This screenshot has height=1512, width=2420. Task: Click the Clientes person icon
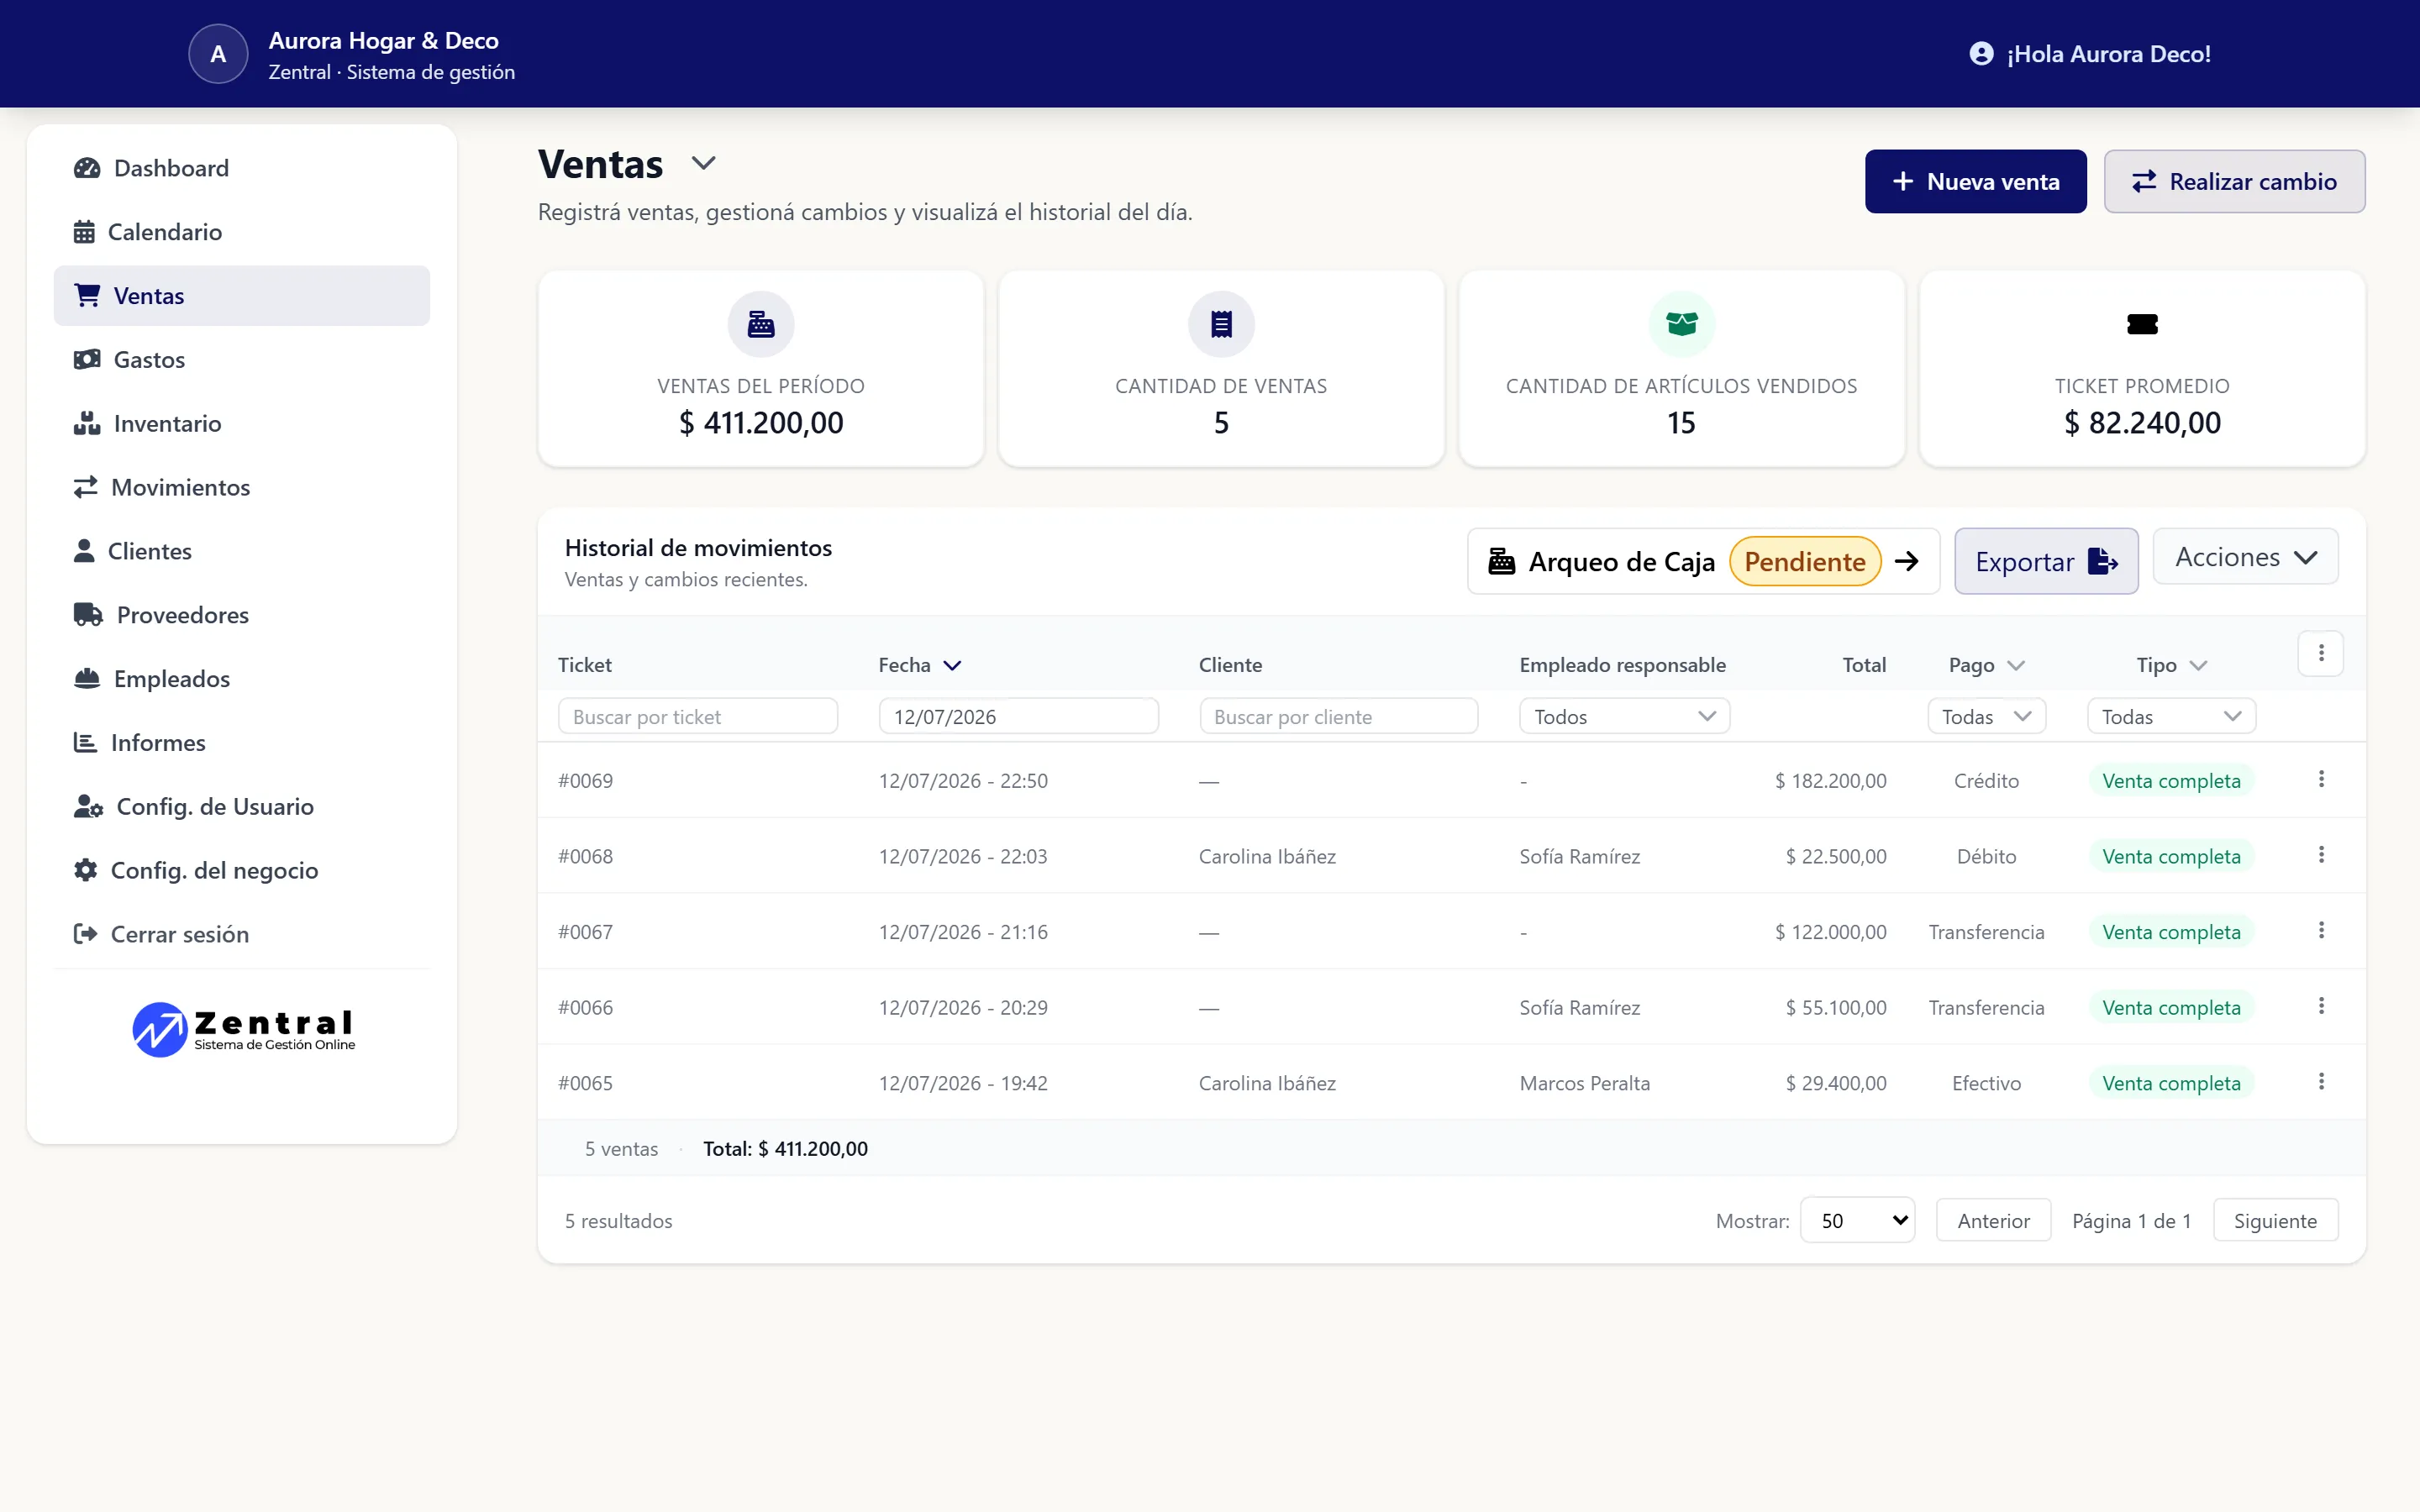pyautogui.click(x=84, y=551)
